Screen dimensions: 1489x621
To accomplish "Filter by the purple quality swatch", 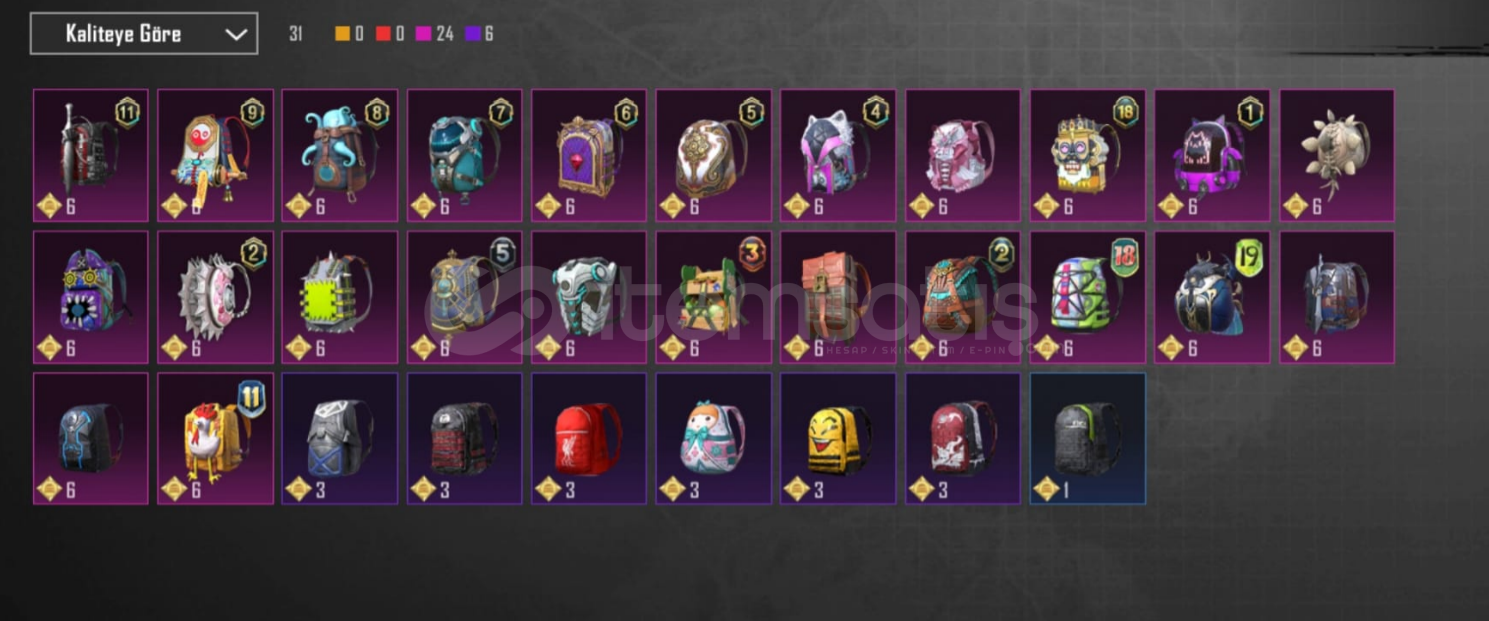I will pyautogui.click(x=472, y=34).
